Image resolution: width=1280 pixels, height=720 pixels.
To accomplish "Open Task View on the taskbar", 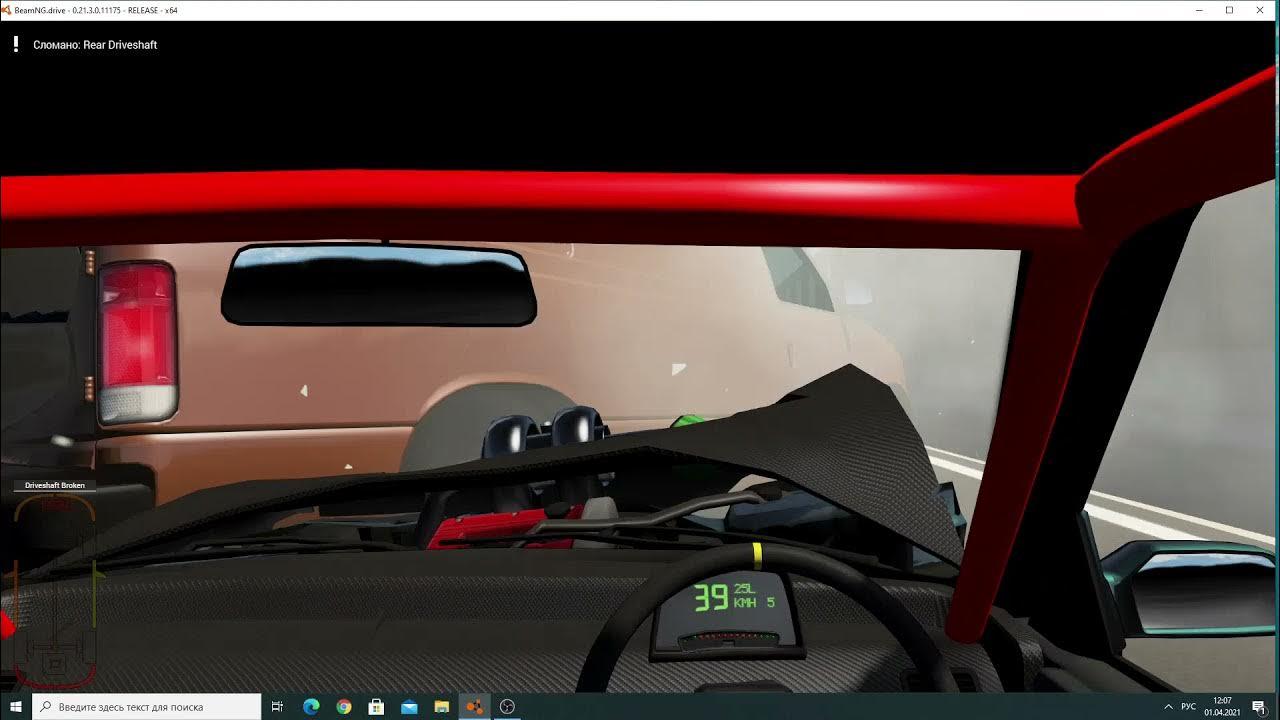I will [278, 707].
